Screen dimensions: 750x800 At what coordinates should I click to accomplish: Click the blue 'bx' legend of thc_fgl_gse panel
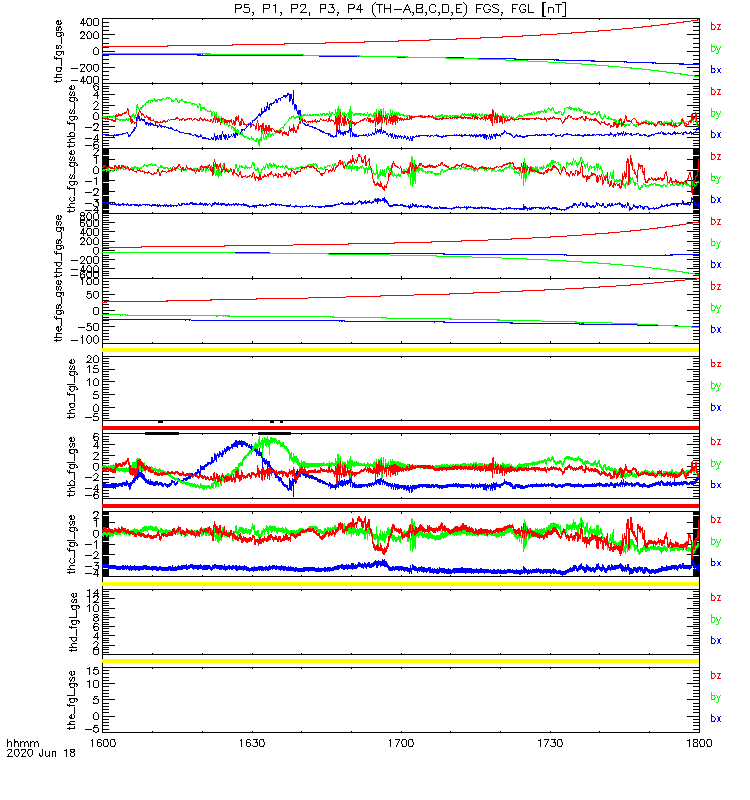pyautogui.click(x=716, y=563)
